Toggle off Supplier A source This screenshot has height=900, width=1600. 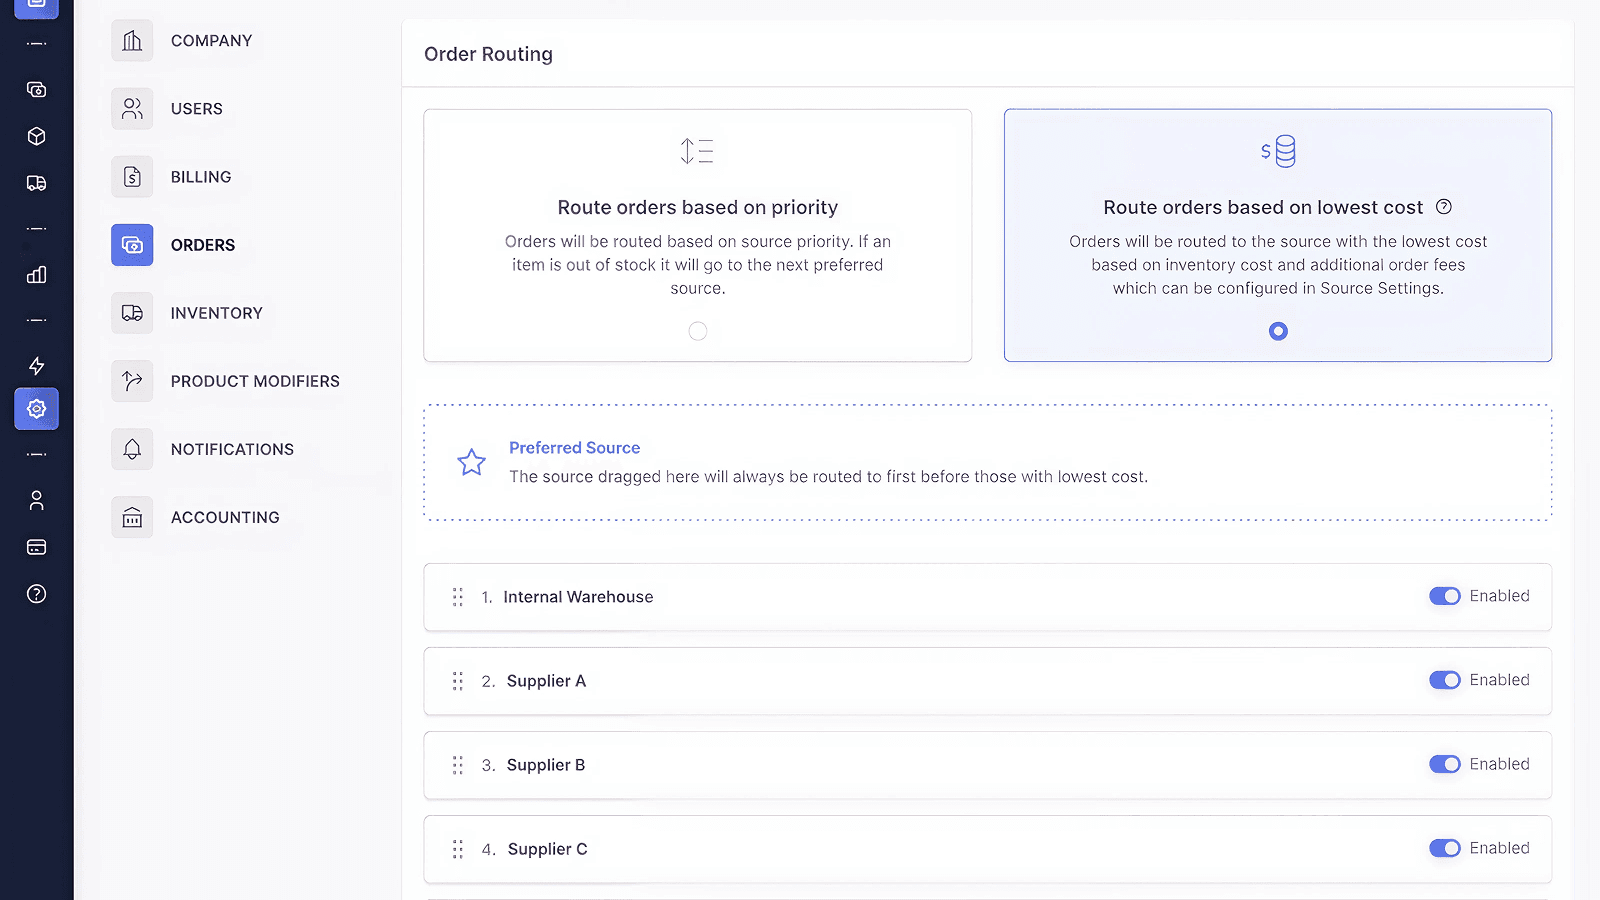point(1444,680)
